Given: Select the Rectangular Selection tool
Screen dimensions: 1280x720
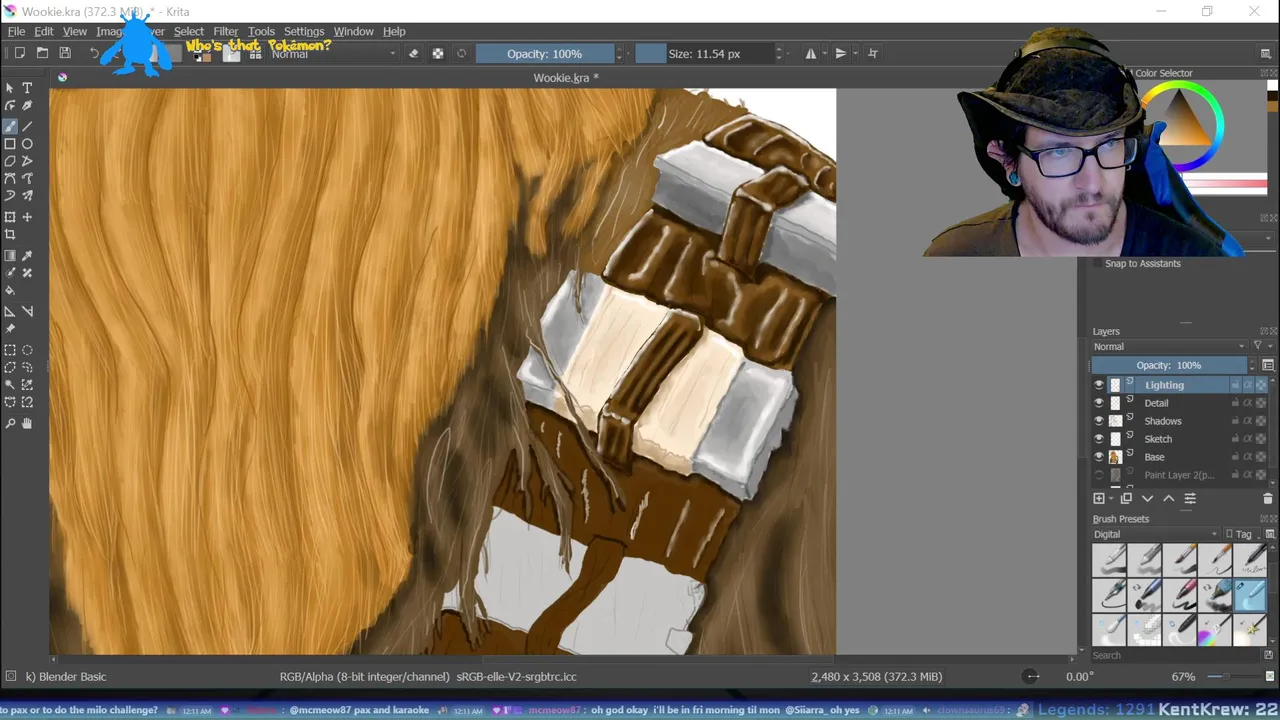Looking at the screenshot, I should [10, 350].
